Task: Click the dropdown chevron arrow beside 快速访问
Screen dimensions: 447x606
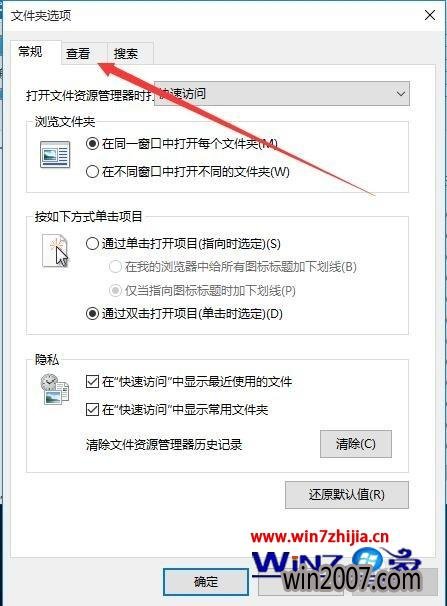Action: [401, 94]
